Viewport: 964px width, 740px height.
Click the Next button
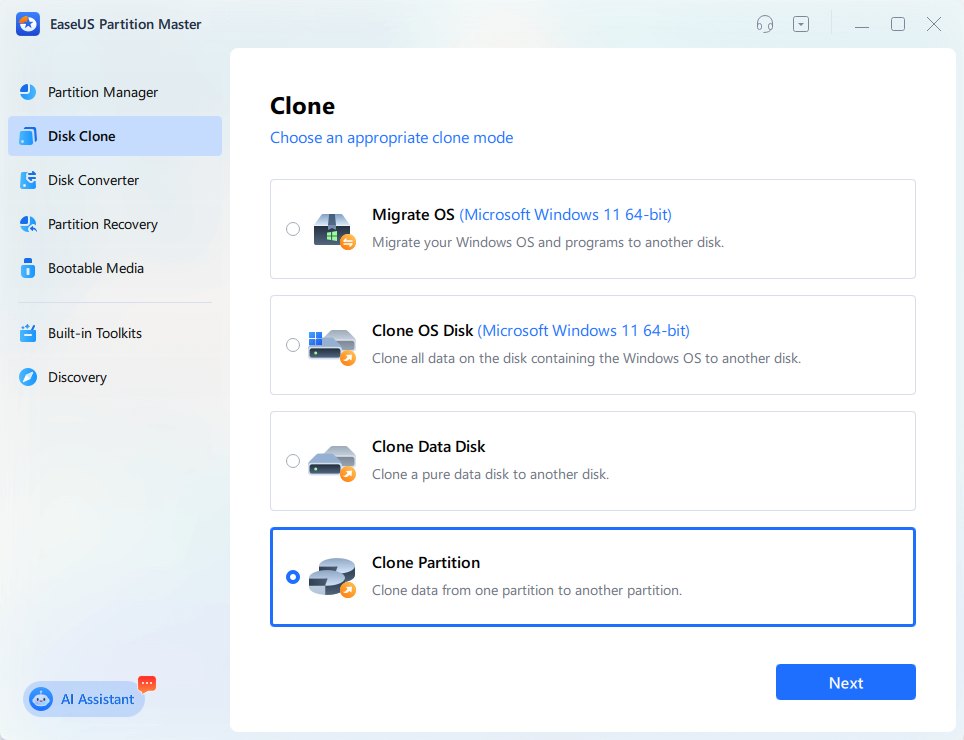pyautogui.click(x=846, y=682)
